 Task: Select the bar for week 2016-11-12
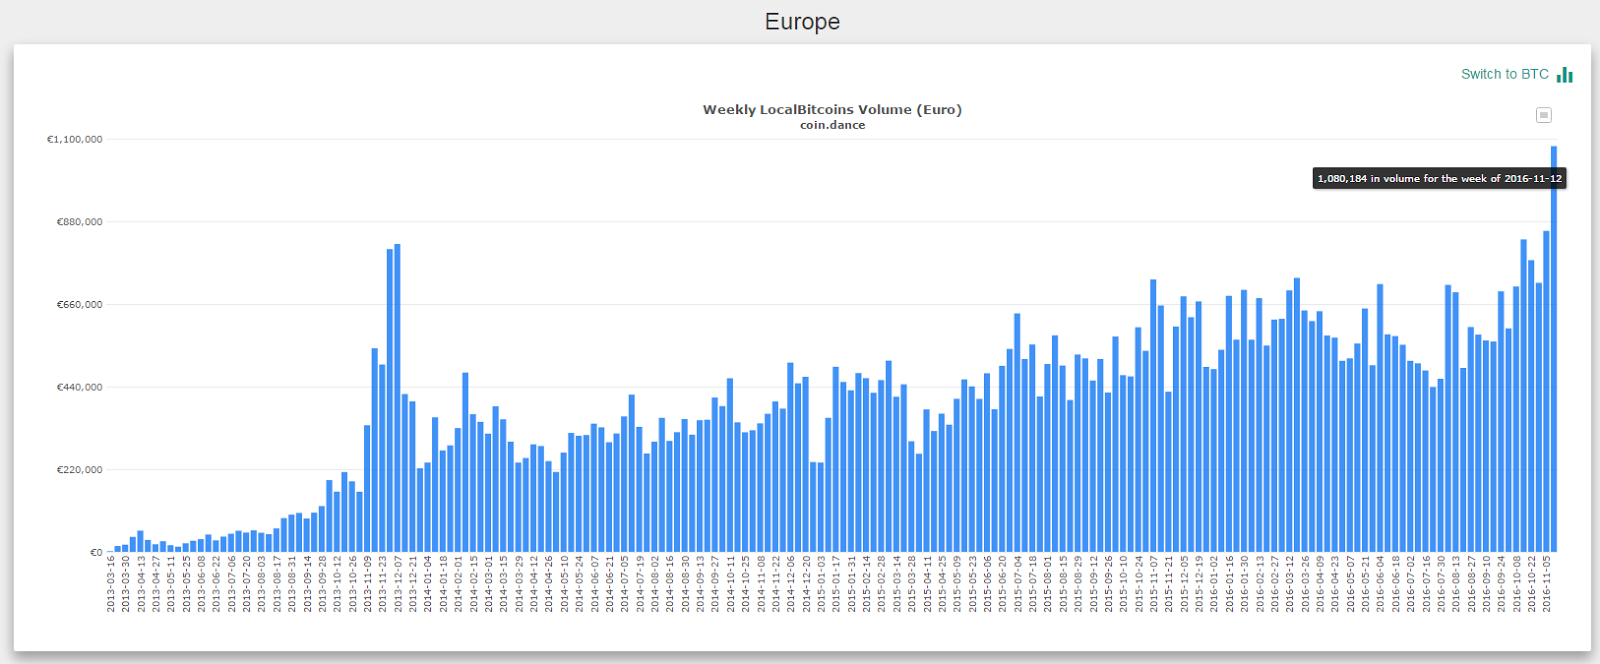point(1554,349)
